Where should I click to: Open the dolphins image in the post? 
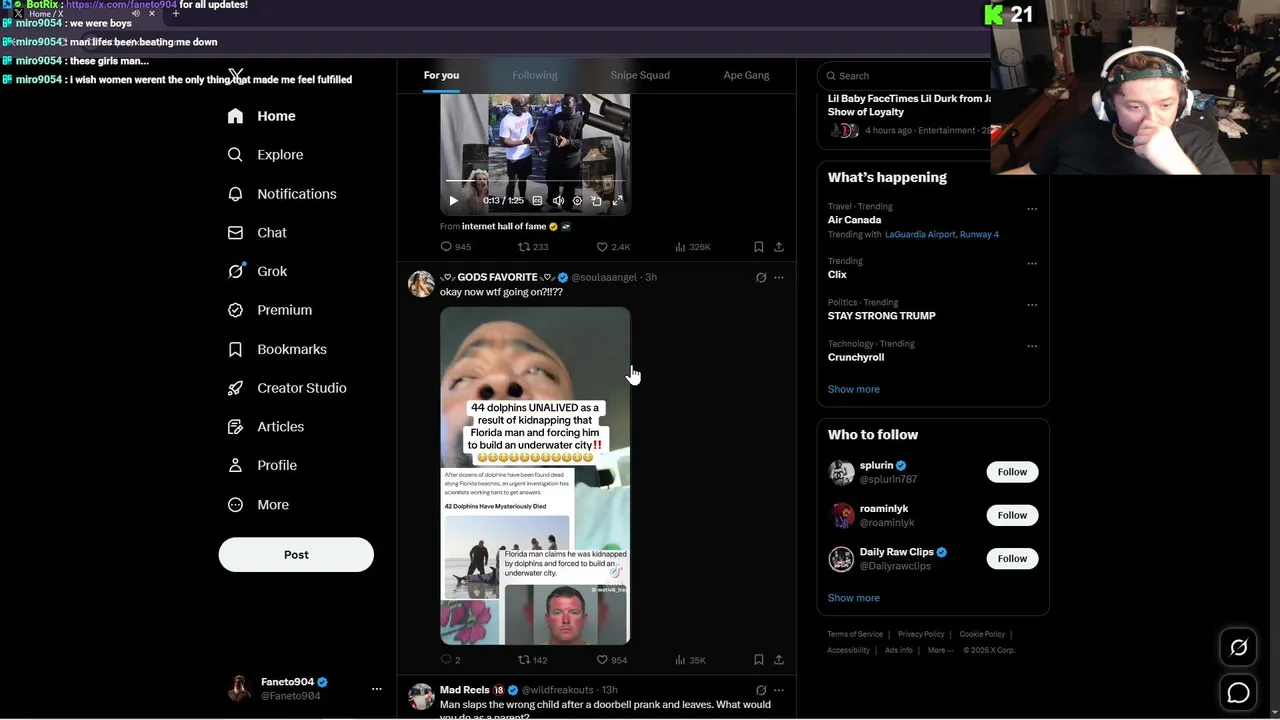(535, 476)
